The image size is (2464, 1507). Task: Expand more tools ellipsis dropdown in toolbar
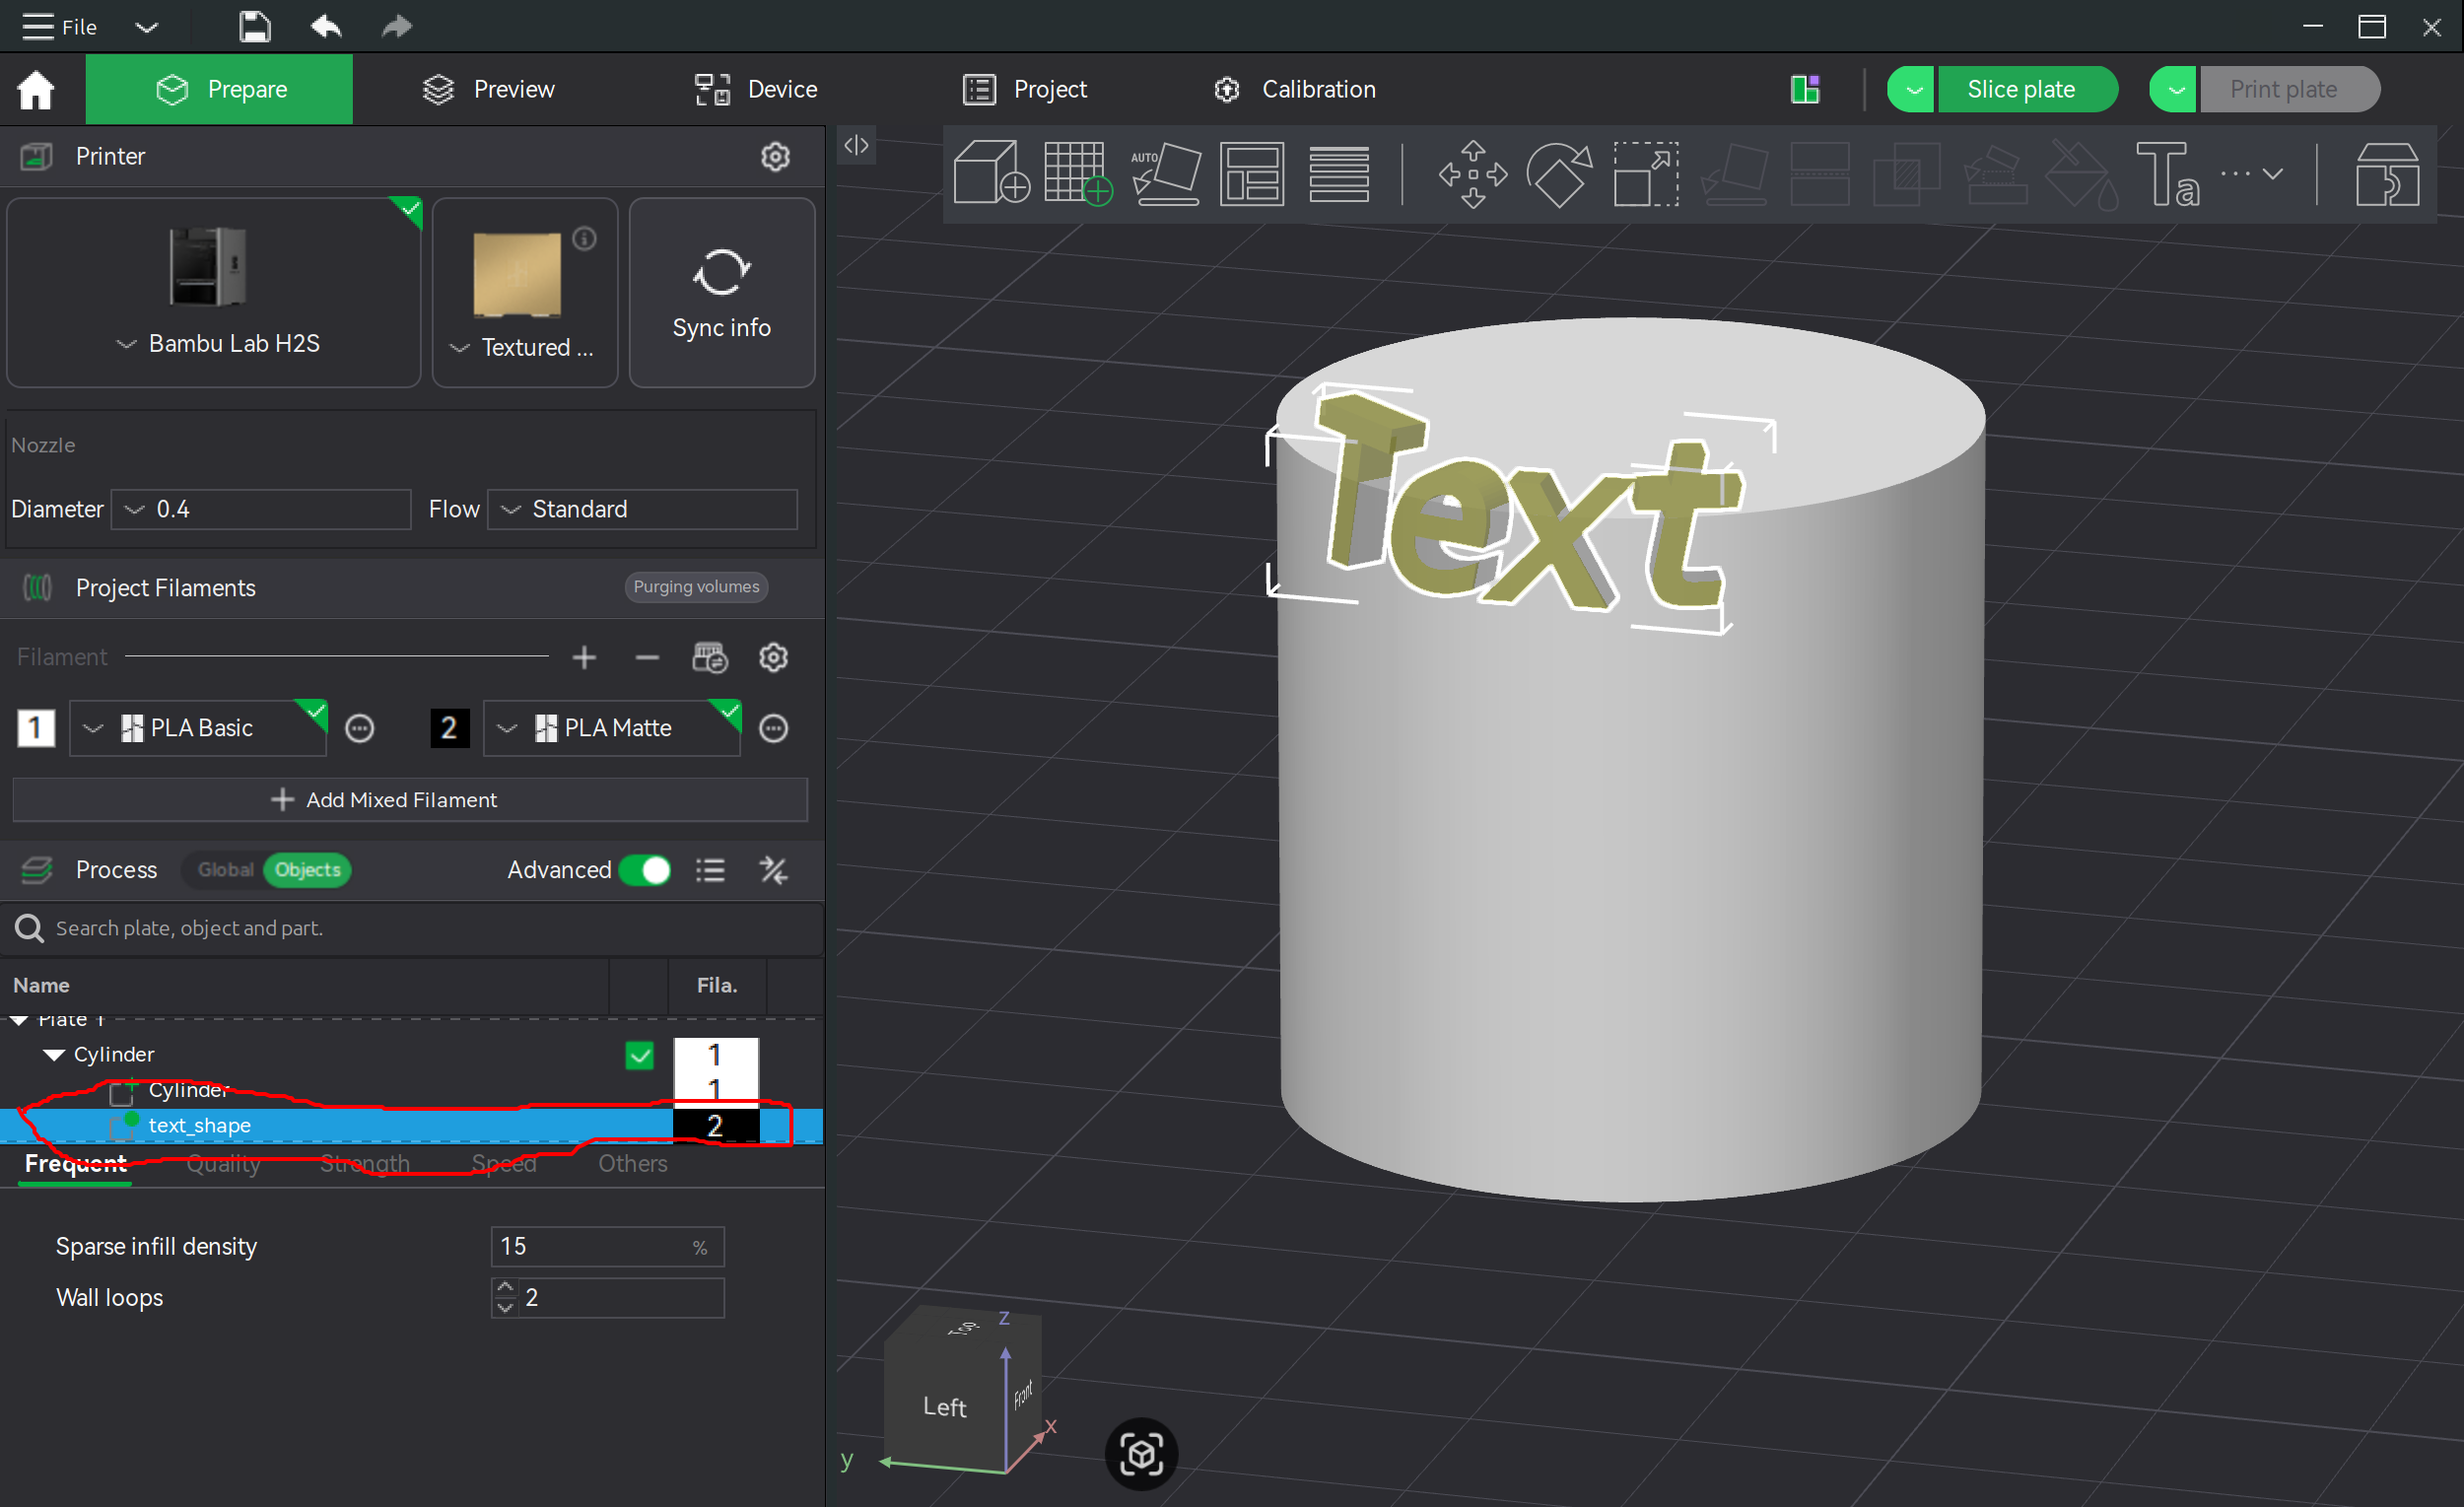2252,174
